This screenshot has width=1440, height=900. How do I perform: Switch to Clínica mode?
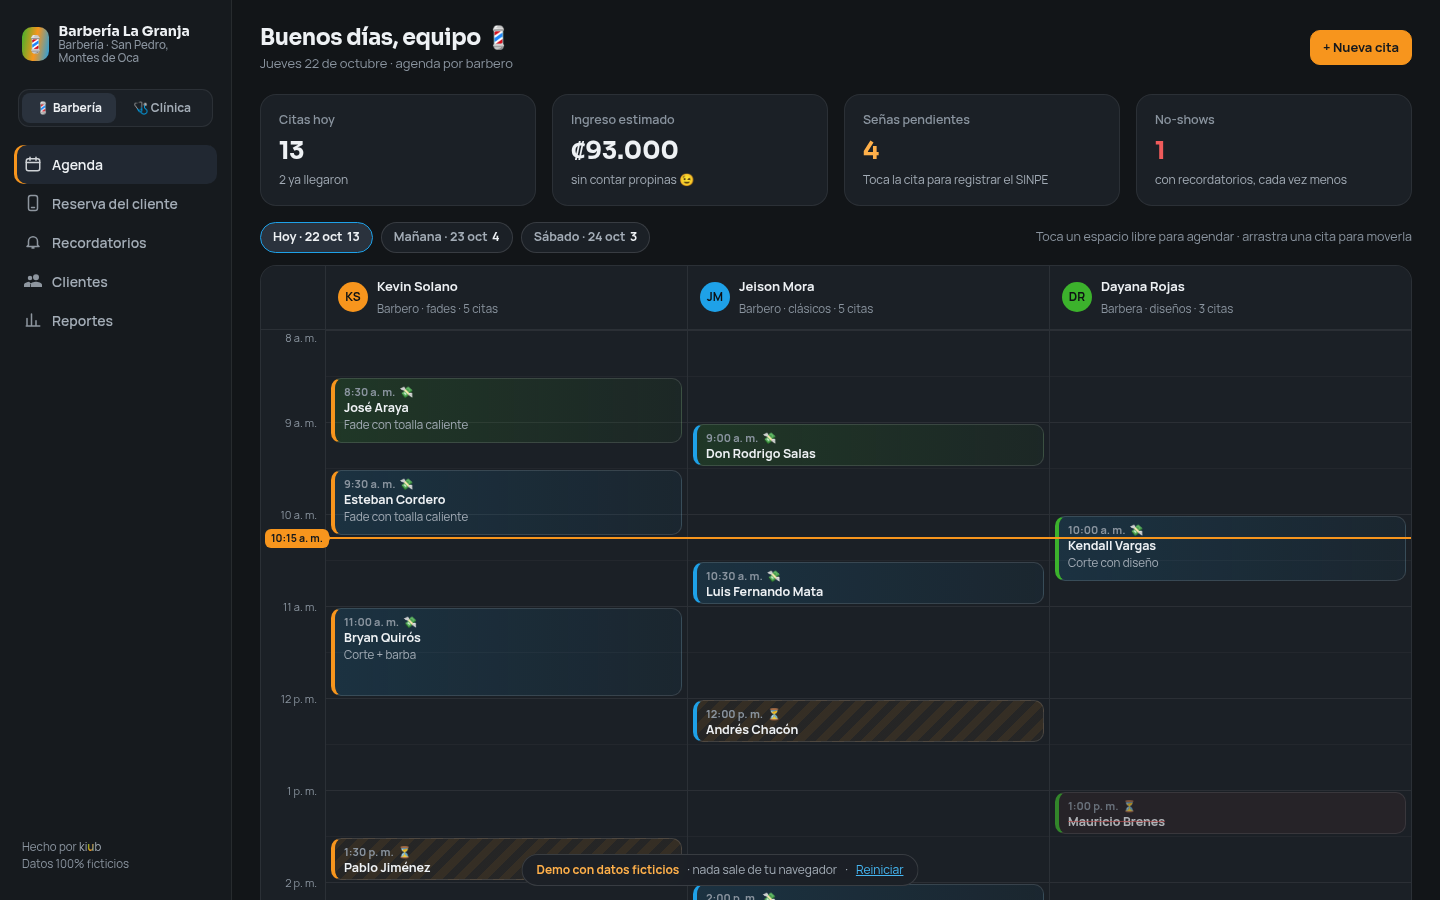click(x=162, y=108)
